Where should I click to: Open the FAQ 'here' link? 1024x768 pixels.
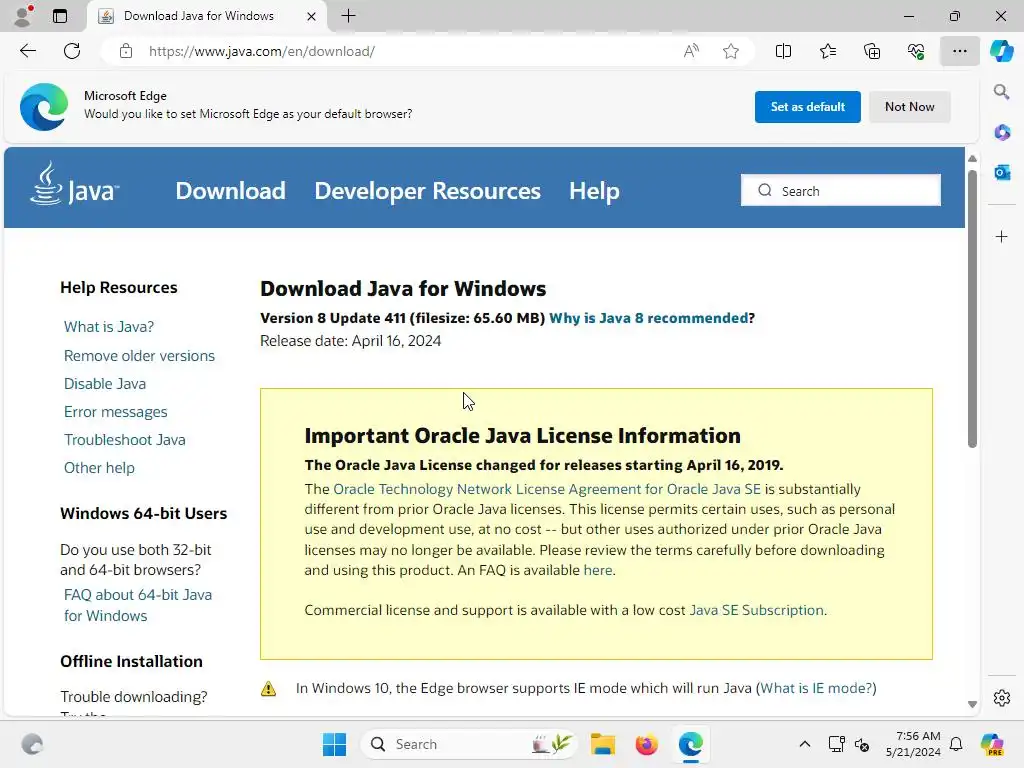coord(598,570)
